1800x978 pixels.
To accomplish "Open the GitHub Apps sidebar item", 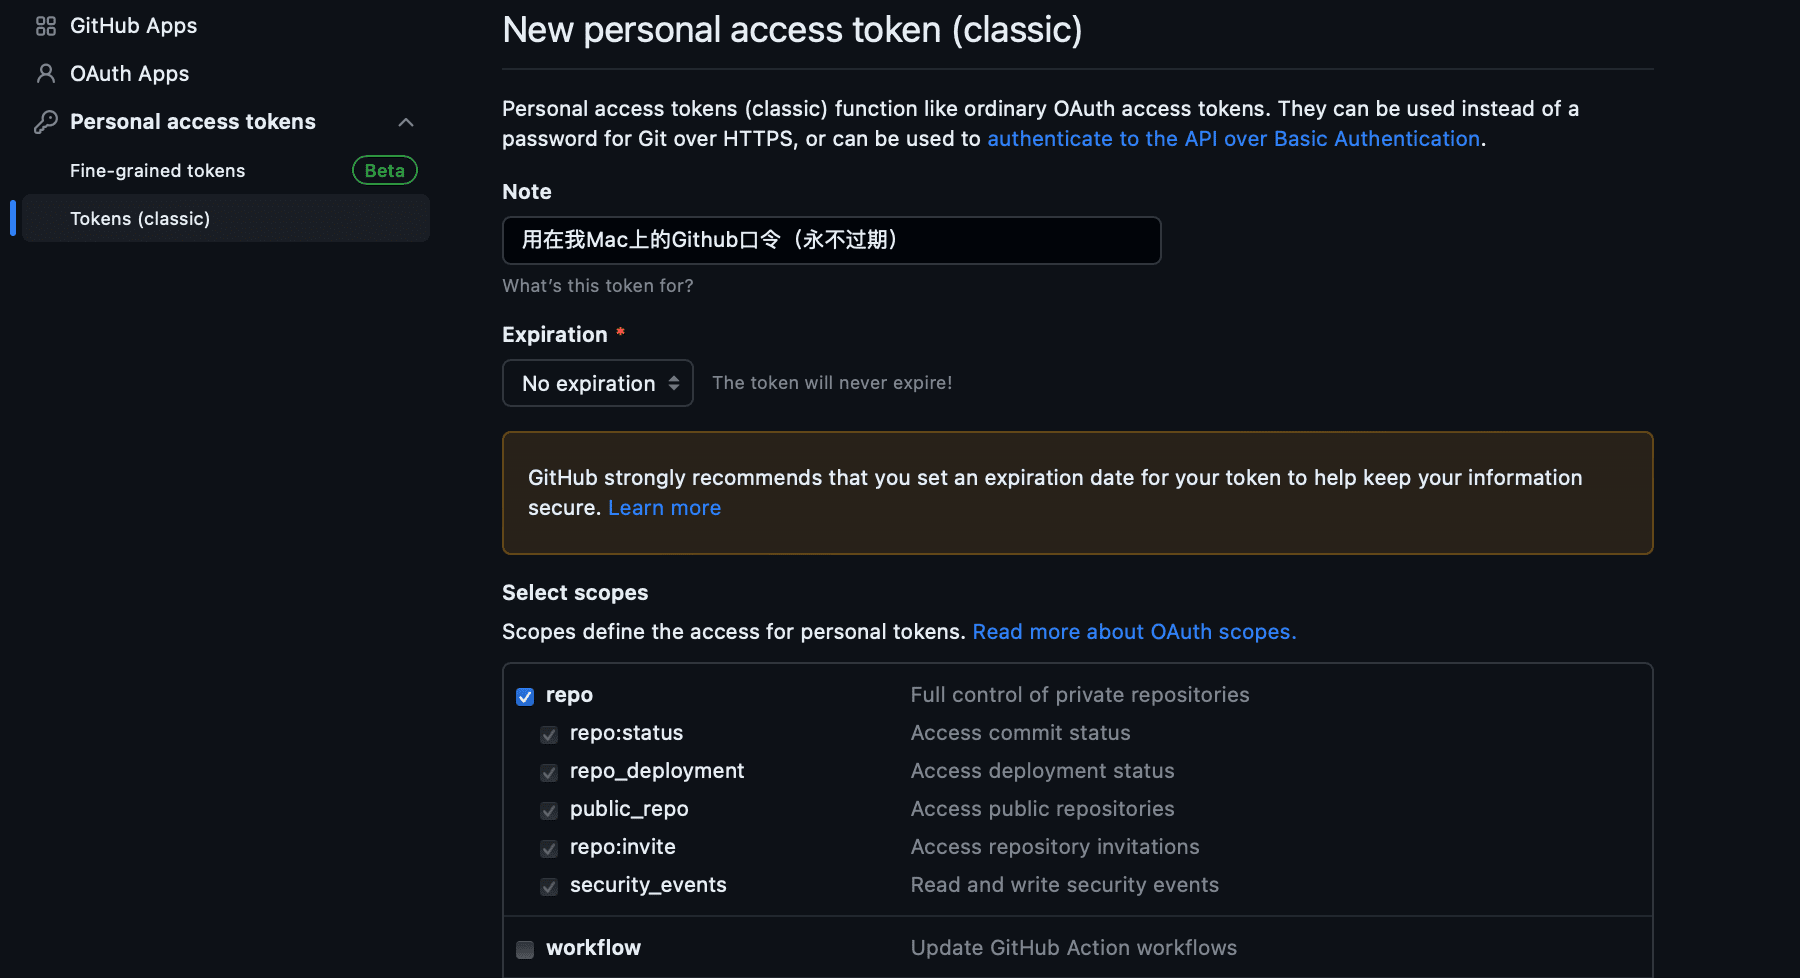I will pos(133,26).
